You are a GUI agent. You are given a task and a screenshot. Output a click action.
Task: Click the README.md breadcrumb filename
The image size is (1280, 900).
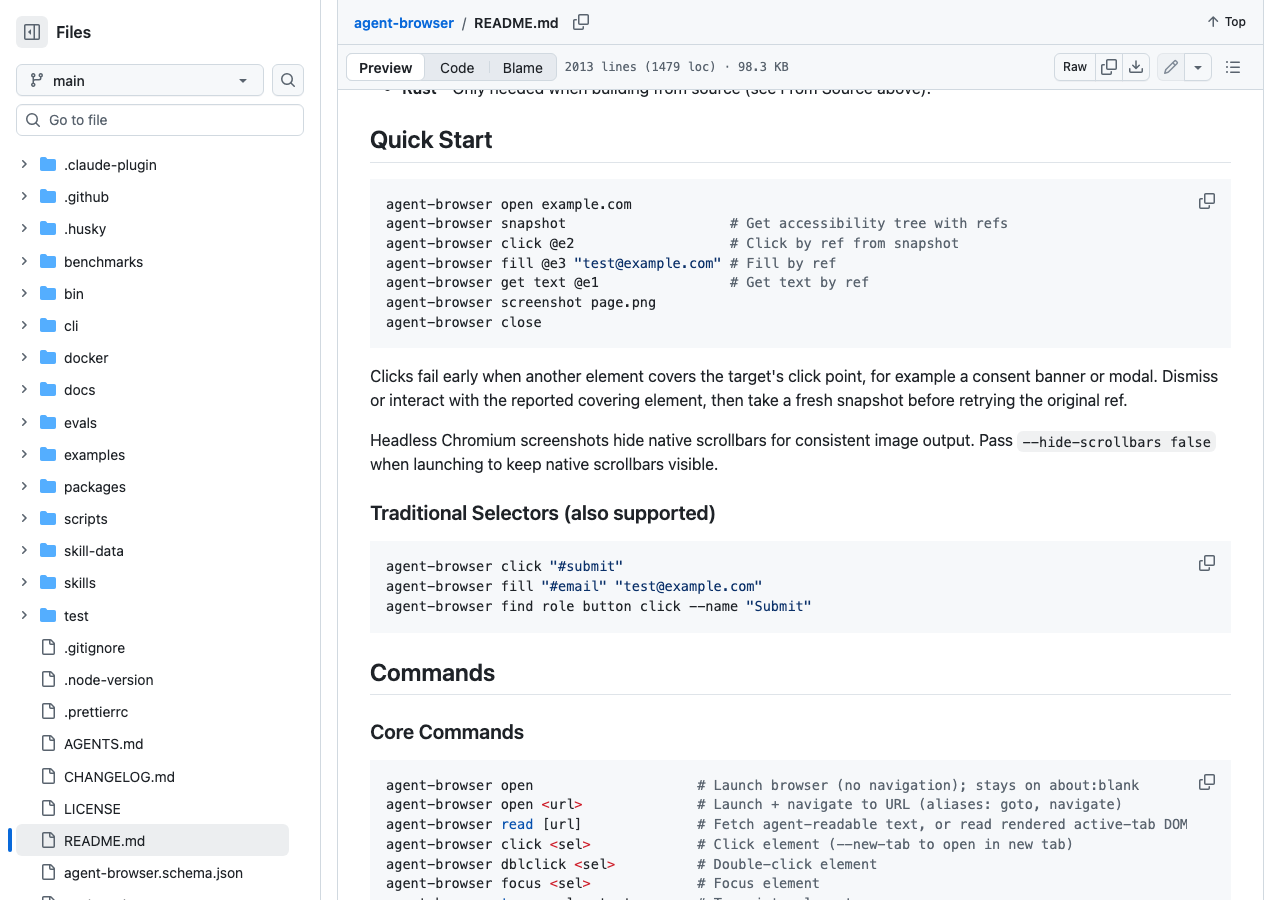516,22
